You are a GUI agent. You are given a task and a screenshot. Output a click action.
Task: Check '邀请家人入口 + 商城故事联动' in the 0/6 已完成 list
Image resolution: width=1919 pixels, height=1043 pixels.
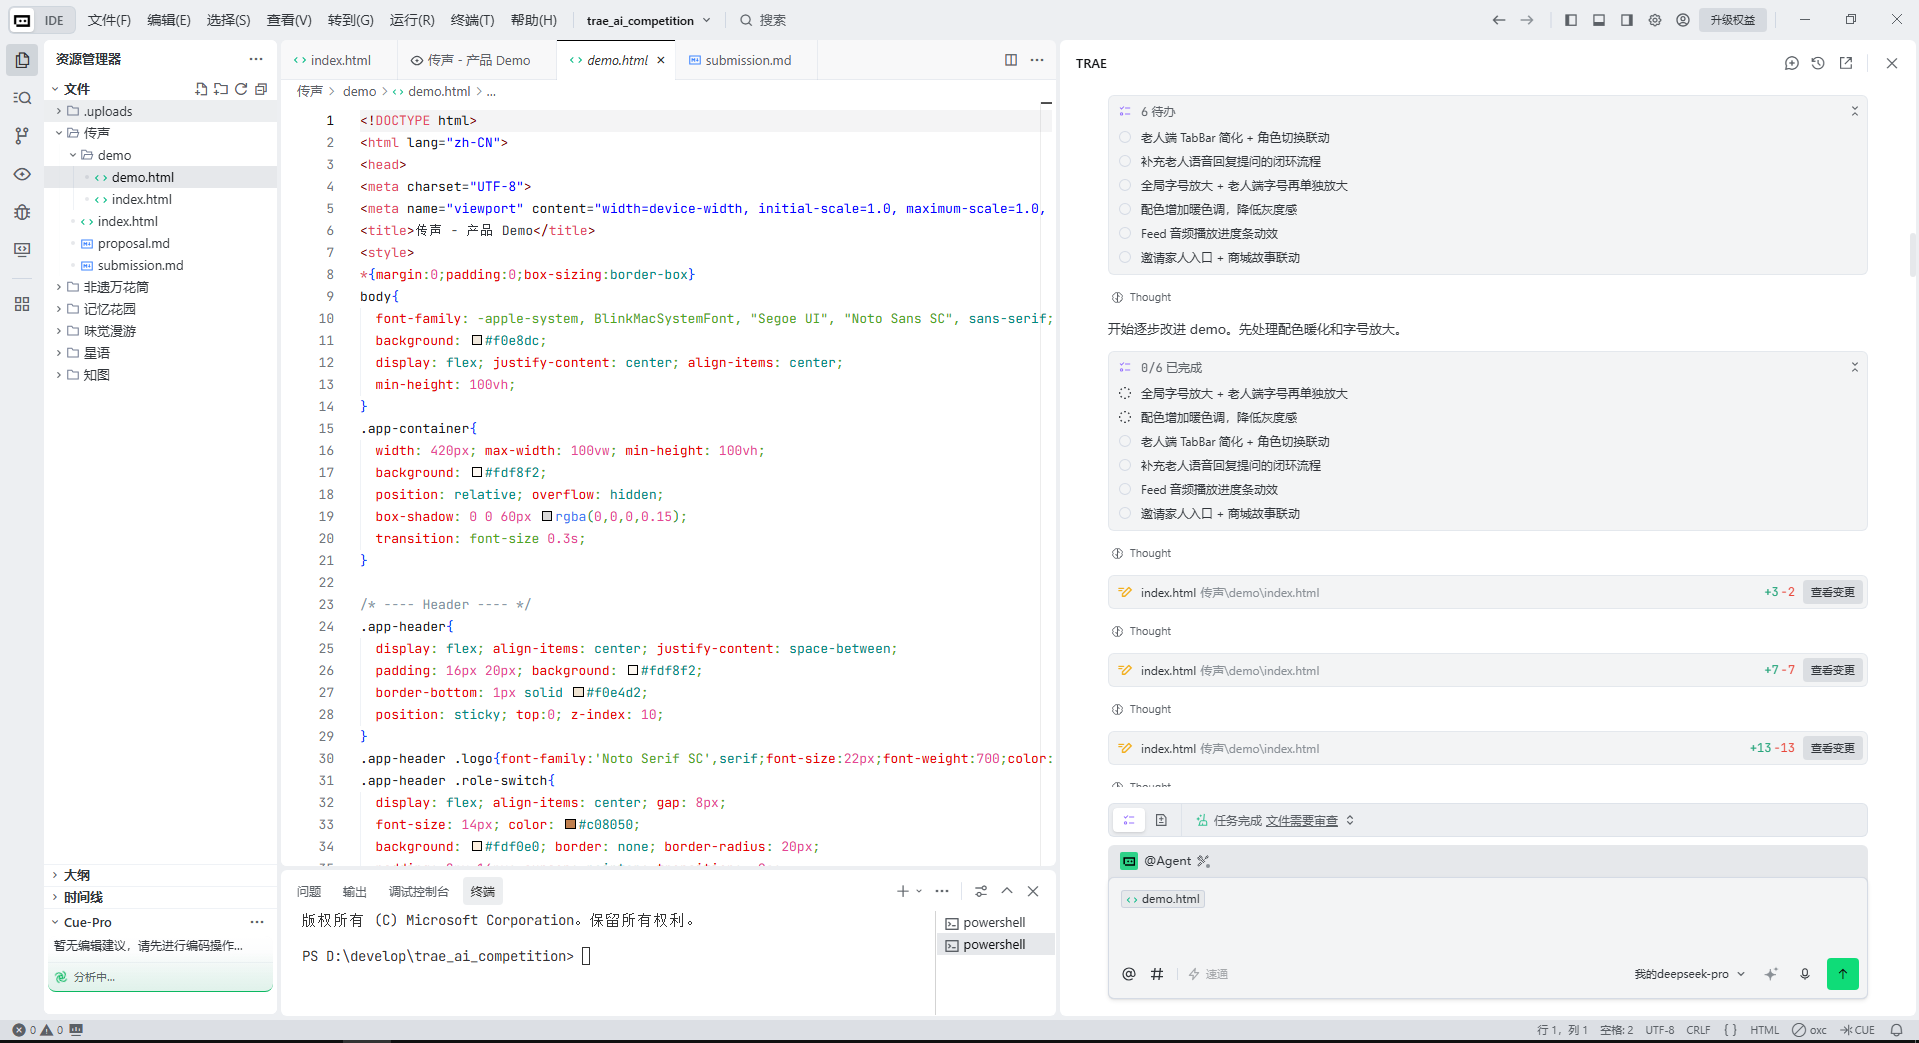coord(1125,514)
